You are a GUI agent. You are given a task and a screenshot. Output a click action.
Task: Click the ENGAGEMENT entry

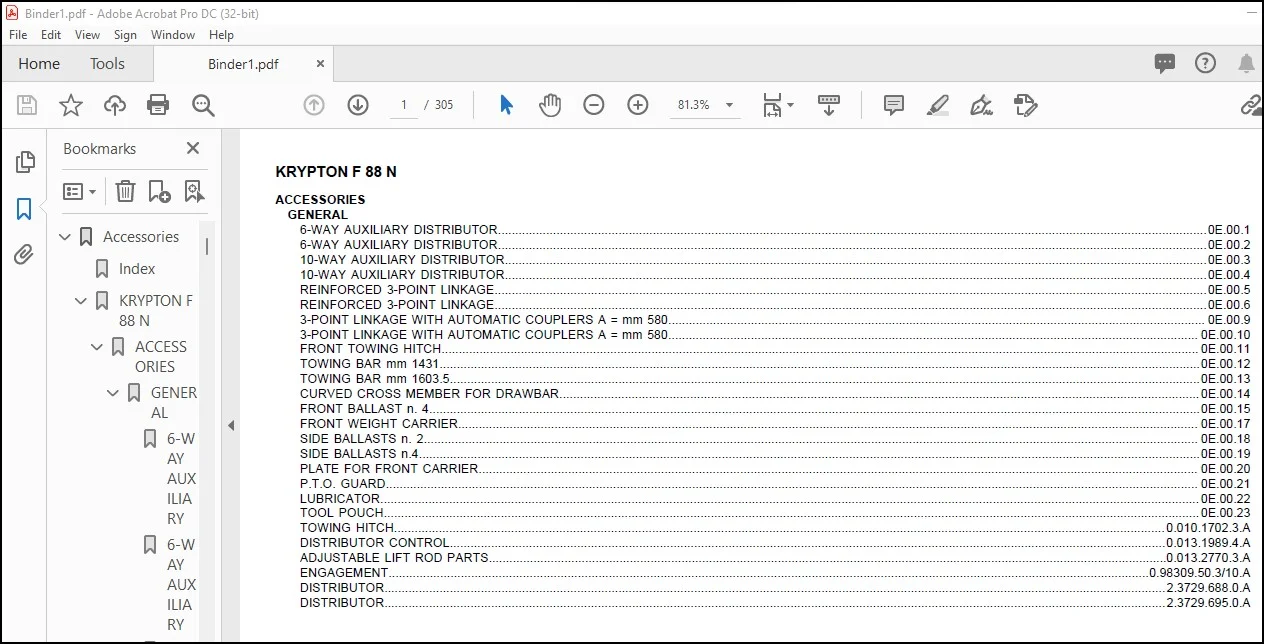click(x=775, y=573)
